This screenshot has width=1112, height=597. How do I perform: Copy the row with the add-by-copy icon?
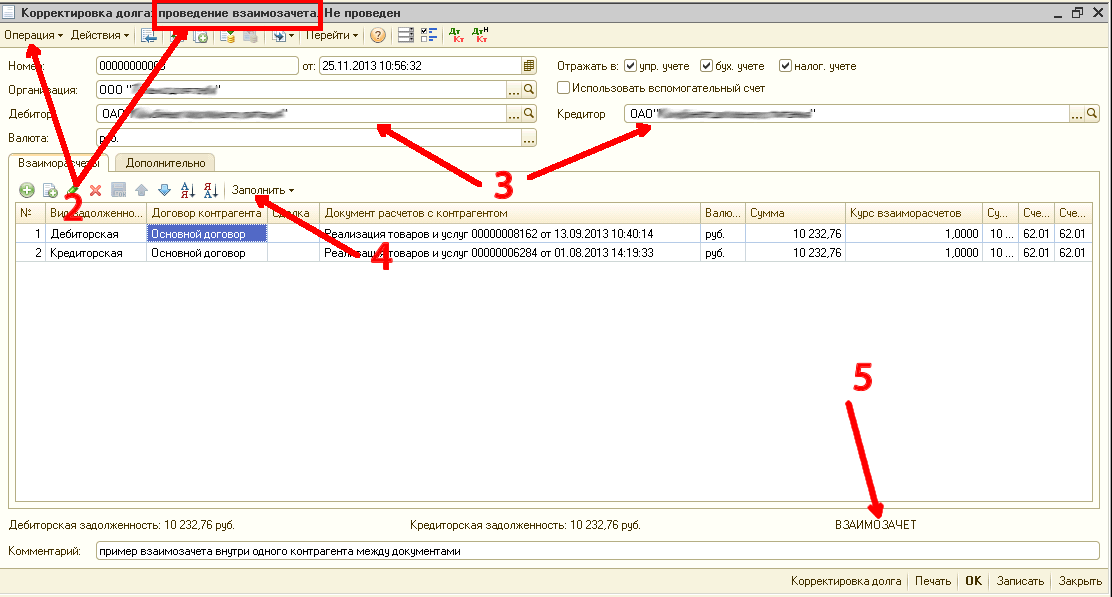point(50,190)
